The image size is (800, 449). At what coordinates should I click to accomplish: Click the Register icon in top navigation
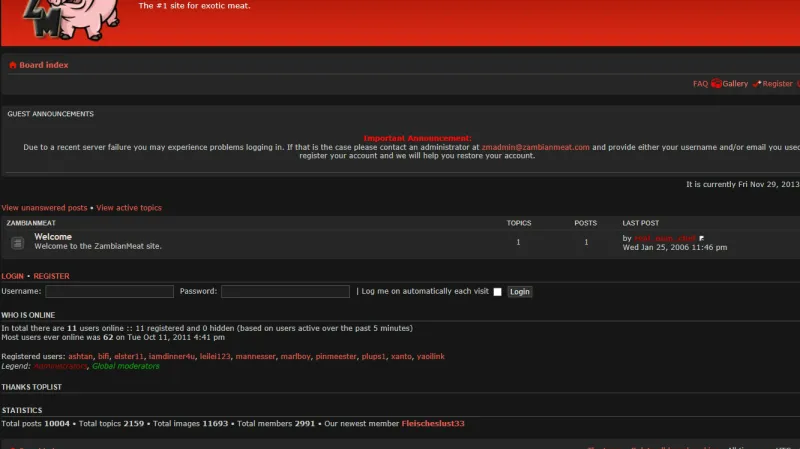click(x=757, y=84)
